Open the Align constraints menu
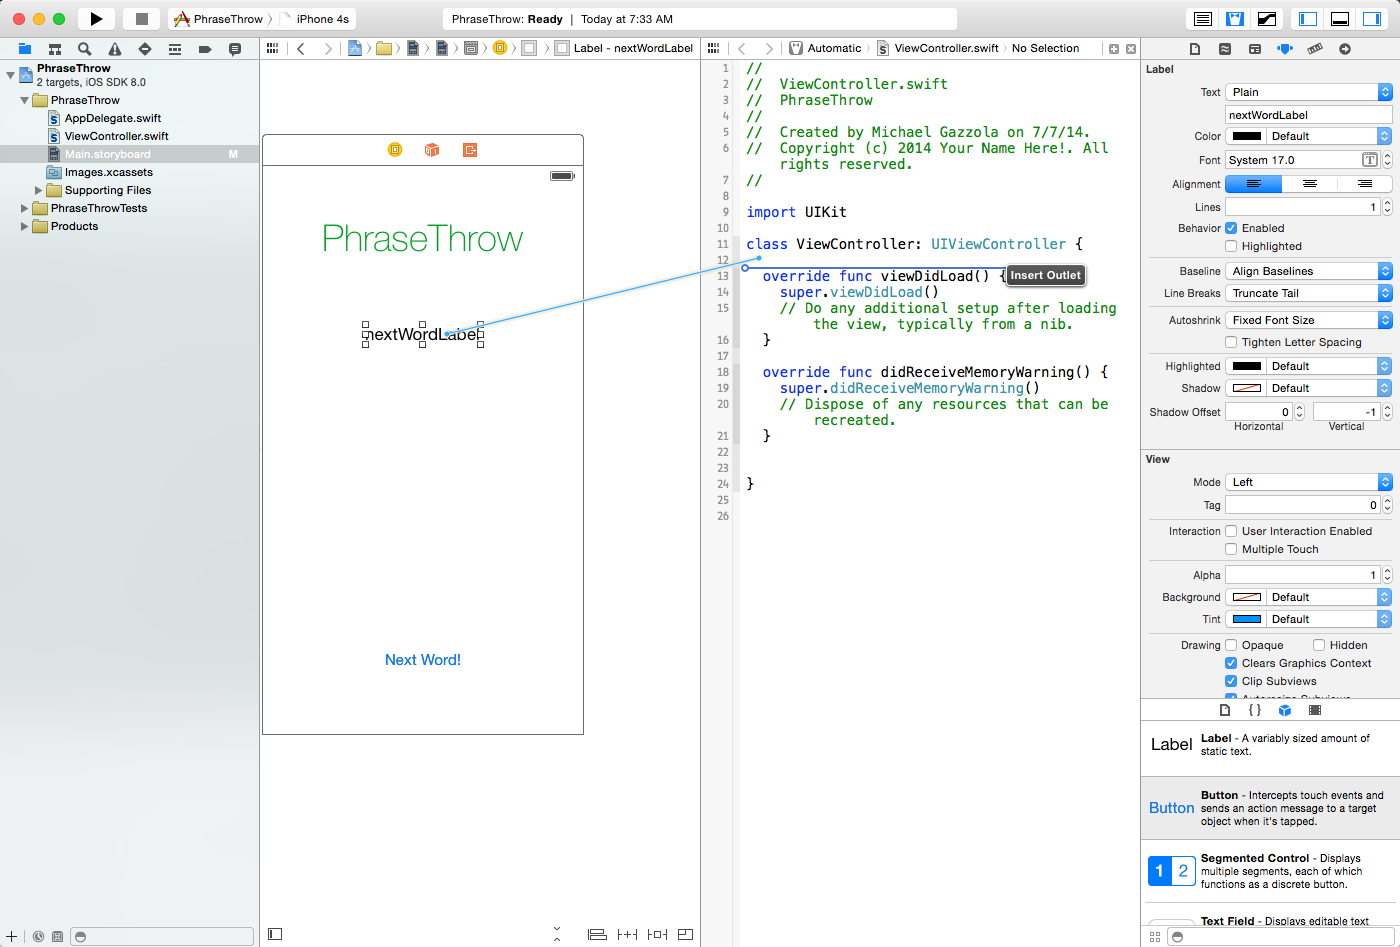 (x=597, y=934)
